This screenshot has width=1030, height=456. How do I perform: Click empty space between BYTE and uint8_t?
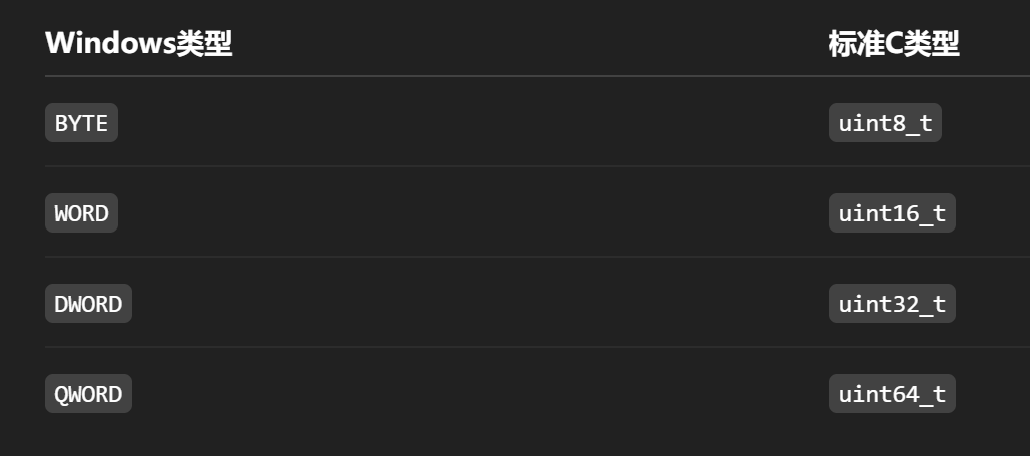coord(470,123)
